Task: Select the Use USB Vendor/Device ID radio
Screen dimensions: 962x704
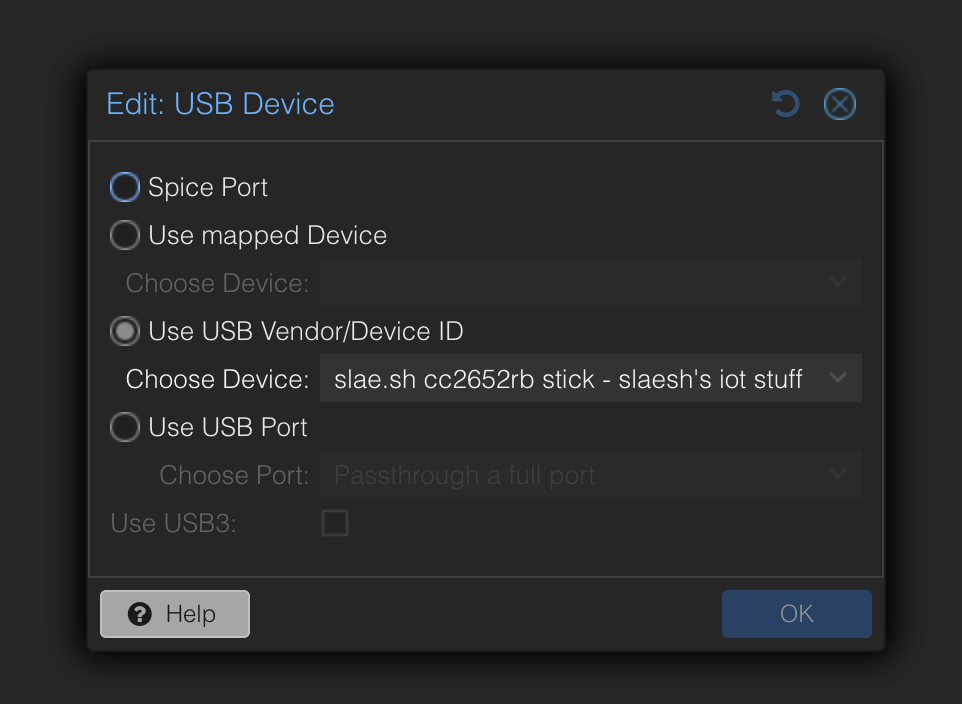Action: (x=125, y=331)
